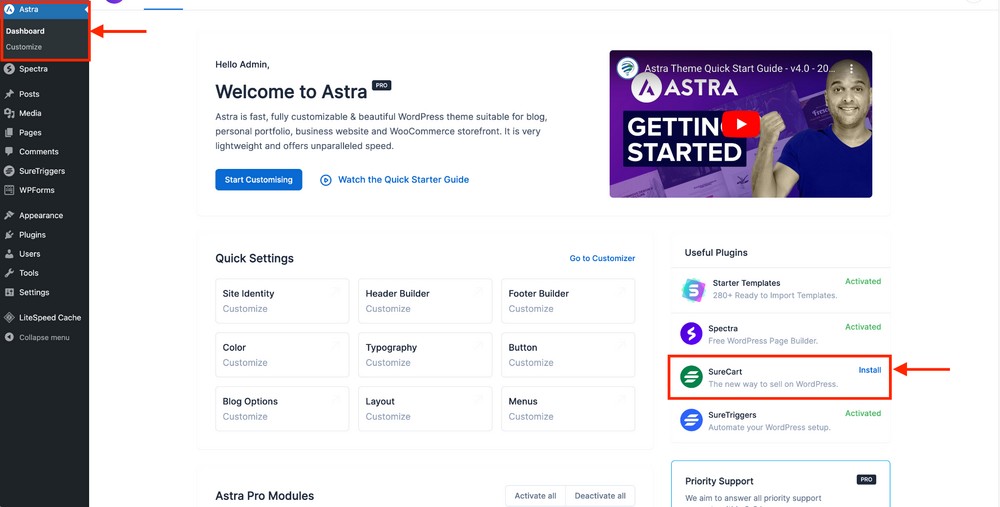Click the Deactivate all button
This screenshot has height=507, width=1000.
[600, 496]
